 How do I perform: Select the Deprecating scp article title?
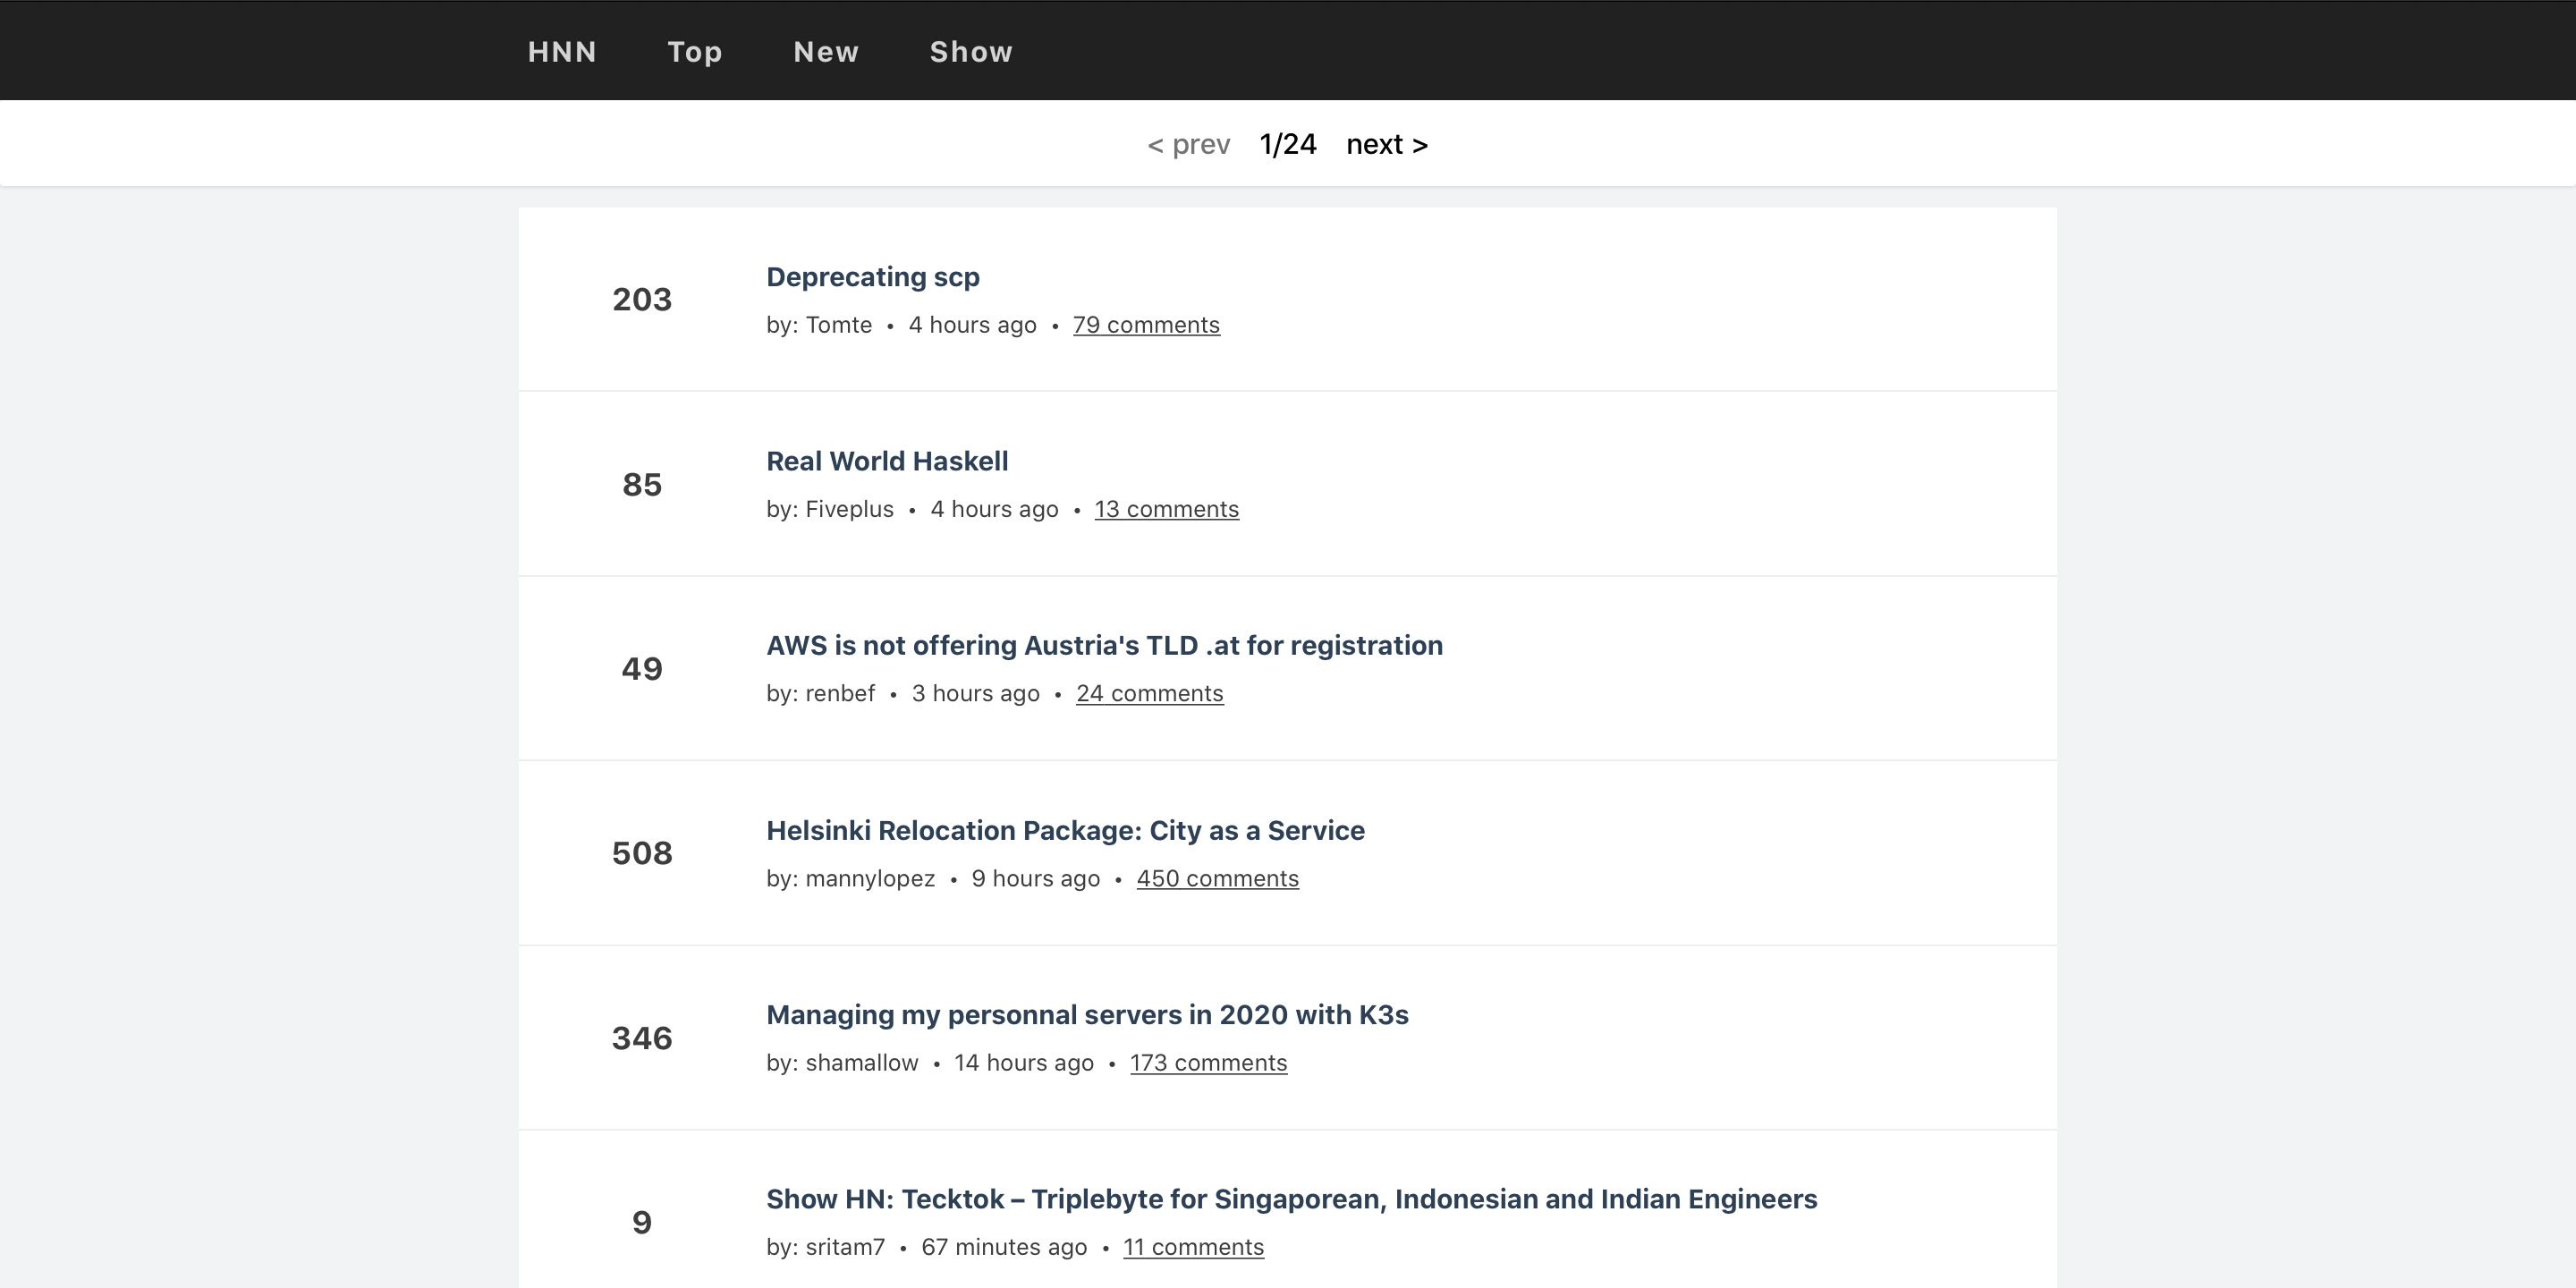pyautogui.click(x=872, y=276)
